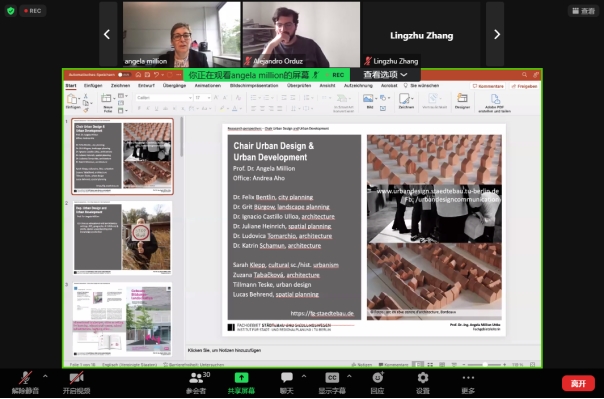This screenshot has height=399, width=604.
Task: Select Alejandro Orduz video thumbnail
Action: (x=301, y=34)
